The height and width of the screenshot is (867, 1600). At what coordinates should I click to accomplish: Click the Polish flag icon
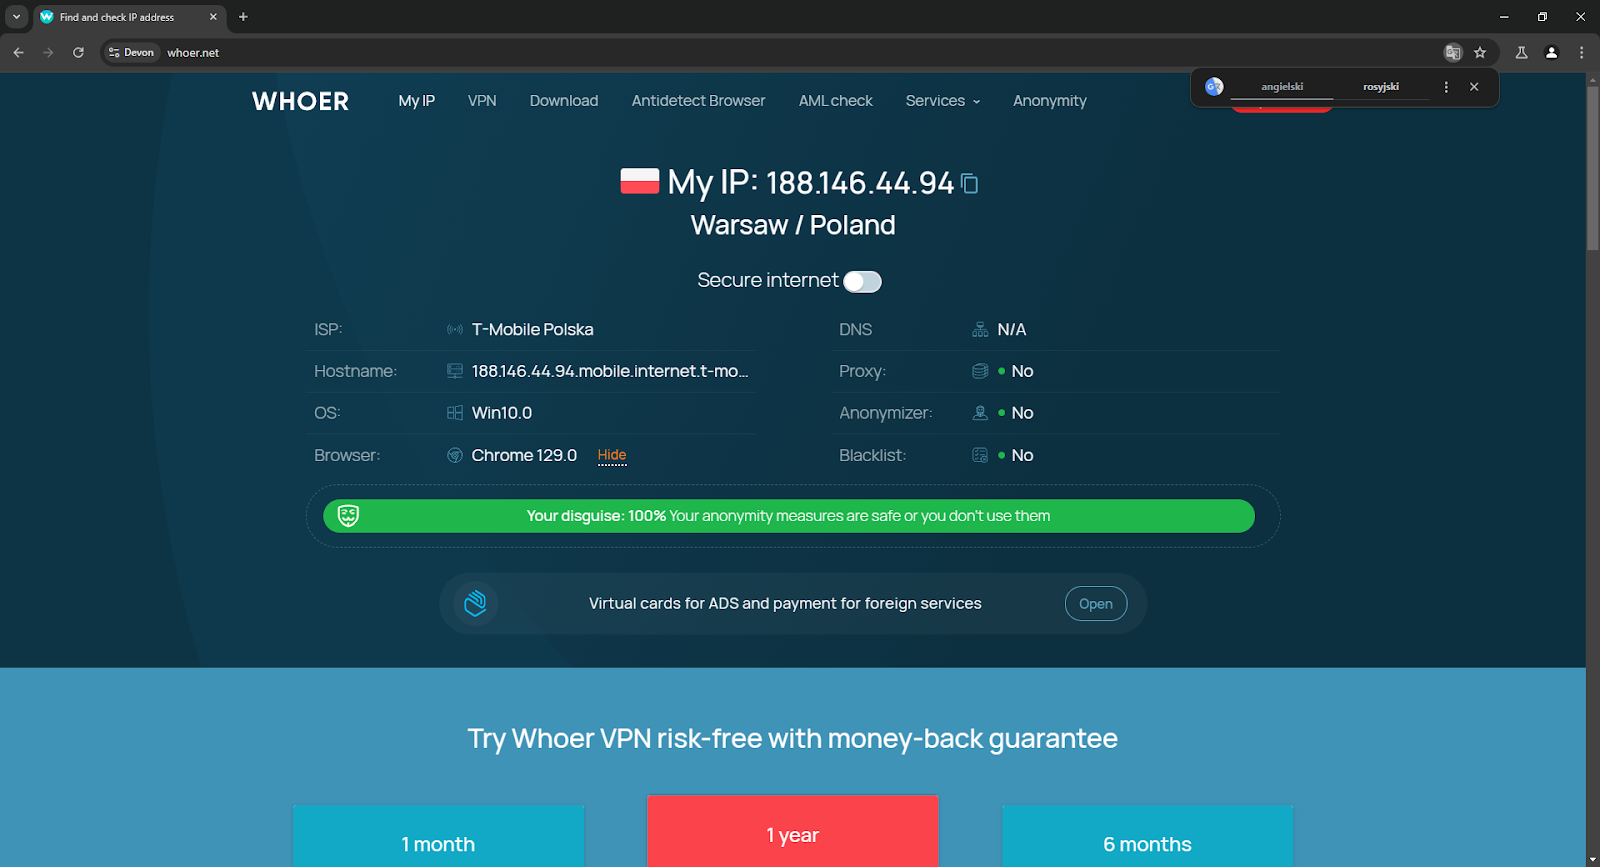pyautogui.click(x=640, y=181)
